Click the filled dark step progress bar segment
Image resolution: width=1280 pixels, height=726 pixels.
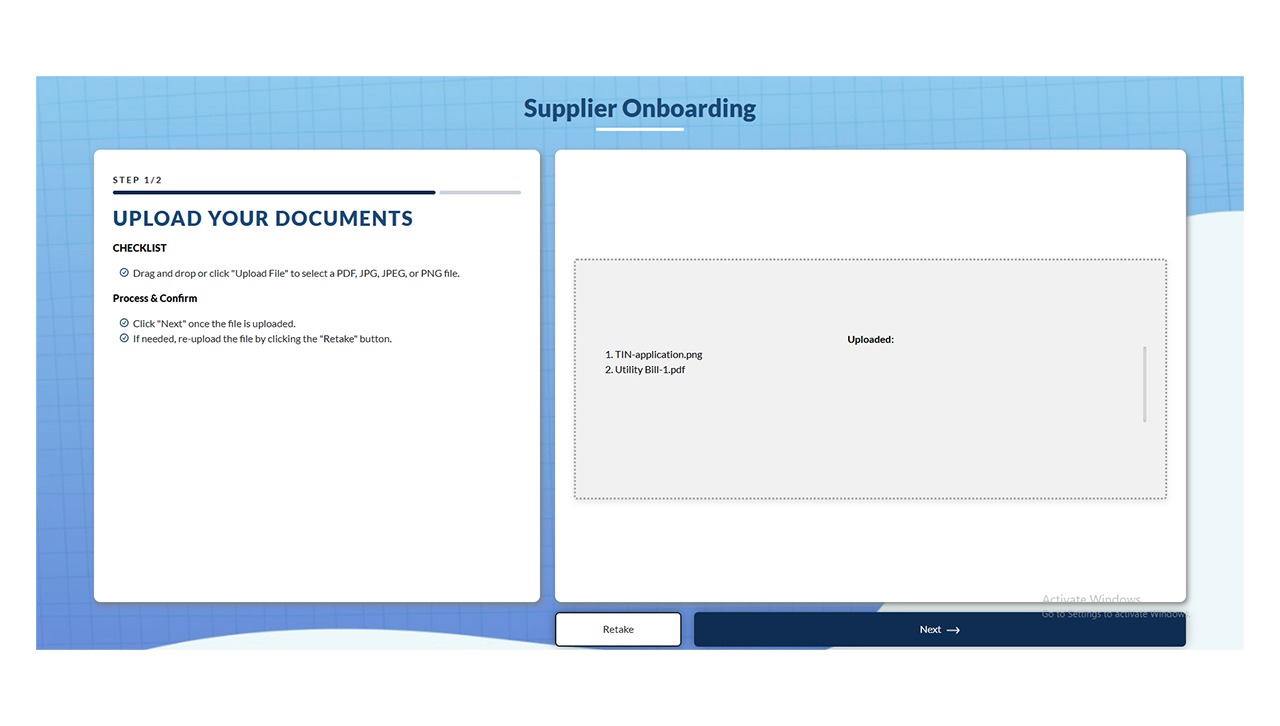point(274,192)
